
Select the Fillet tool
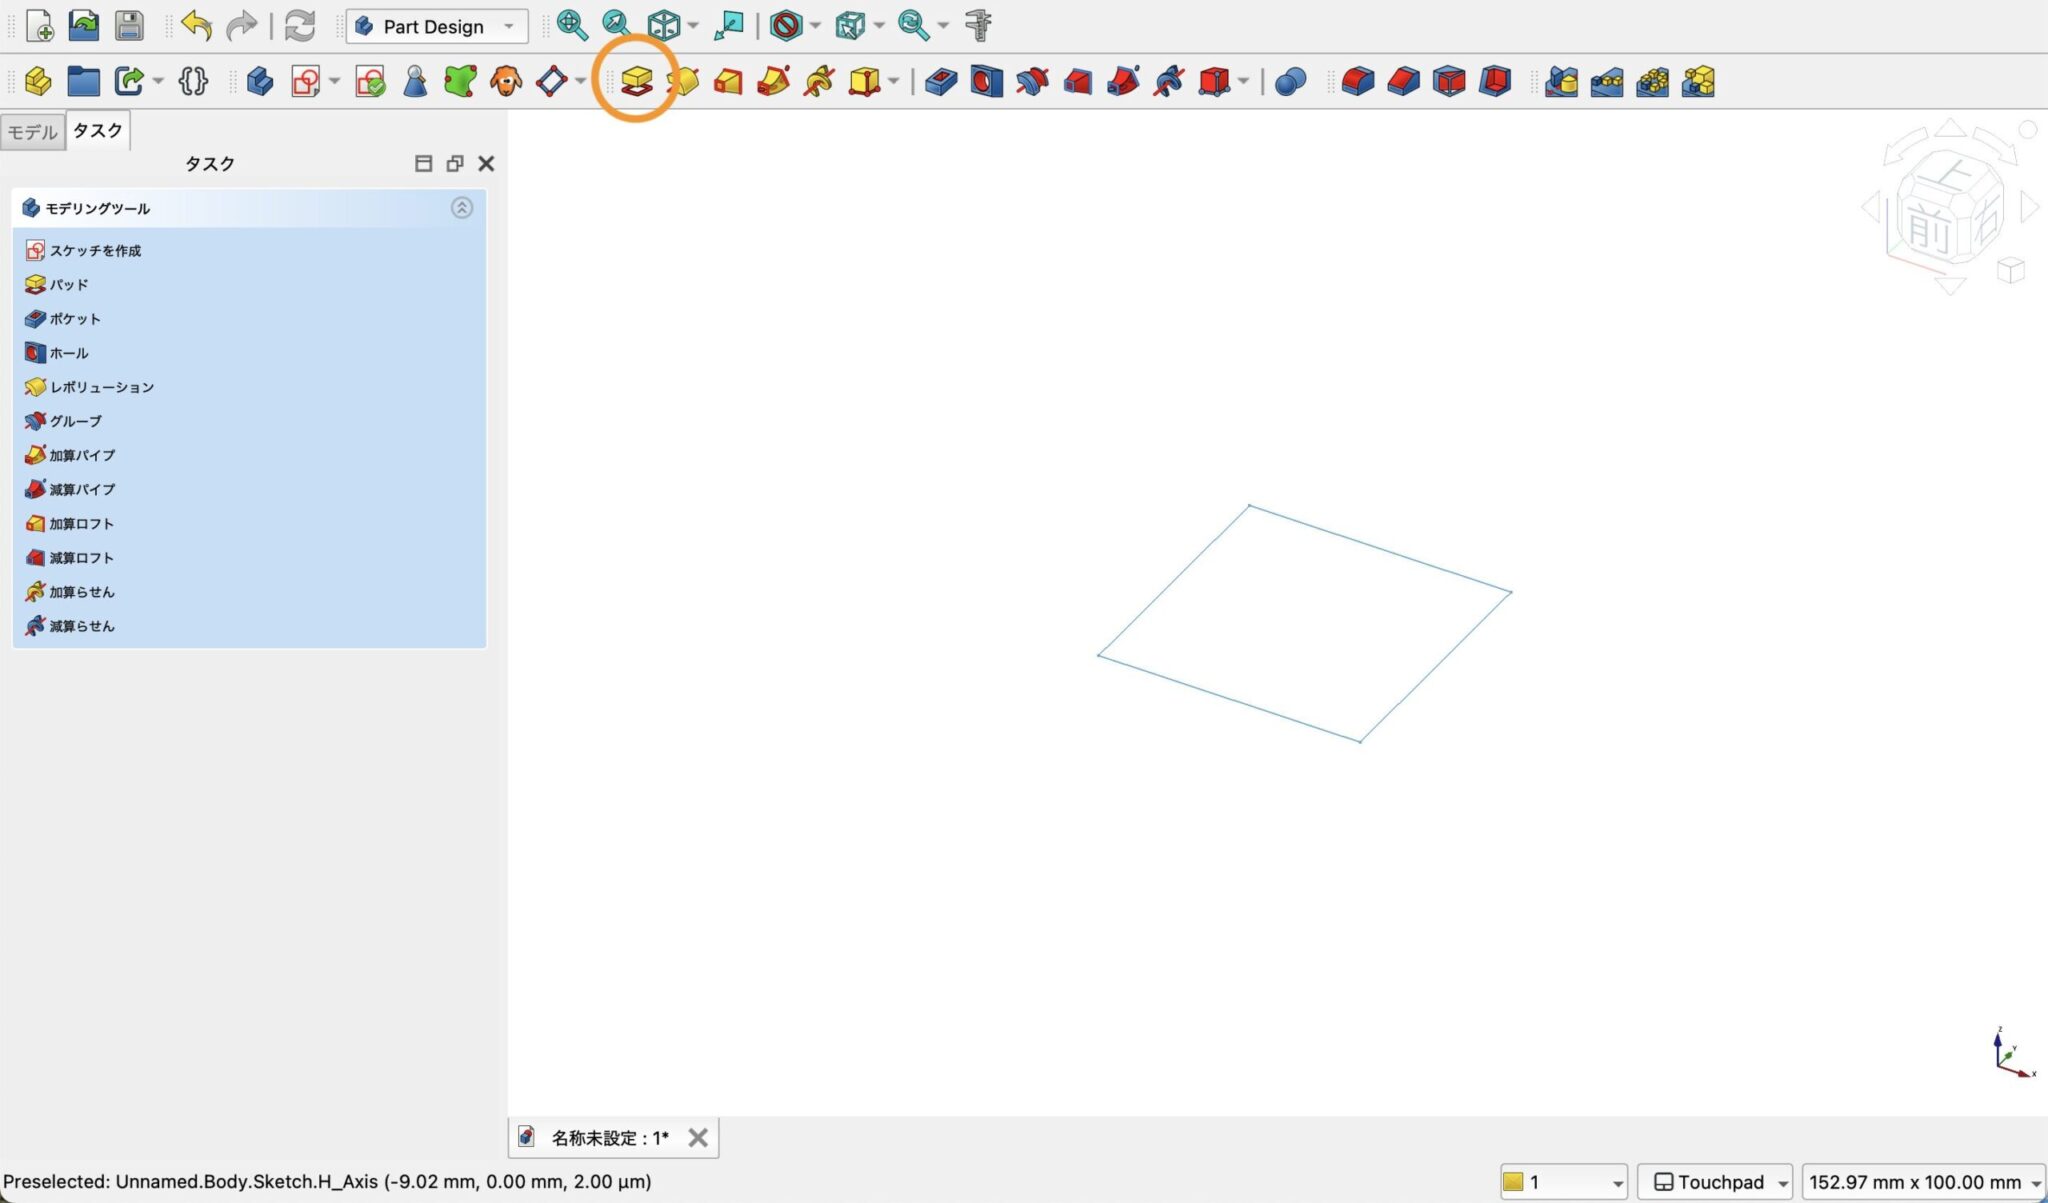tap(1358, 81)
